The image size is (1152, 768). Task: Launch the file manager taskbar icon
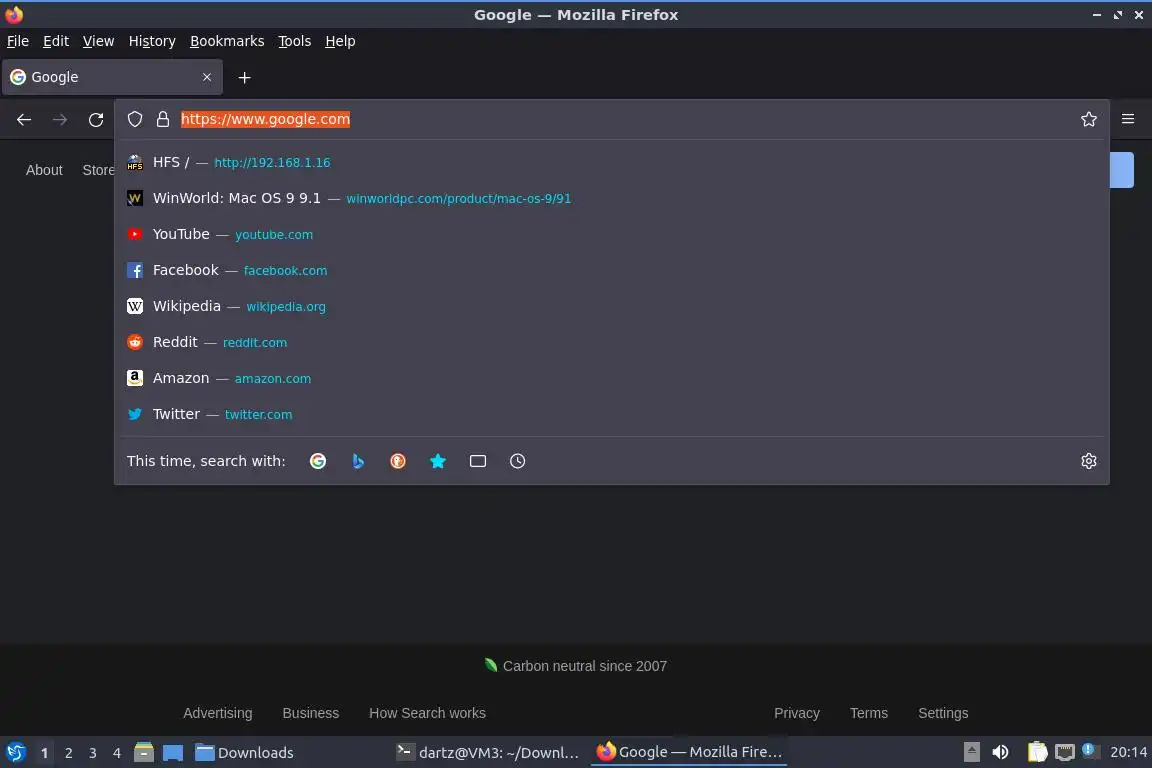[144, 752]
